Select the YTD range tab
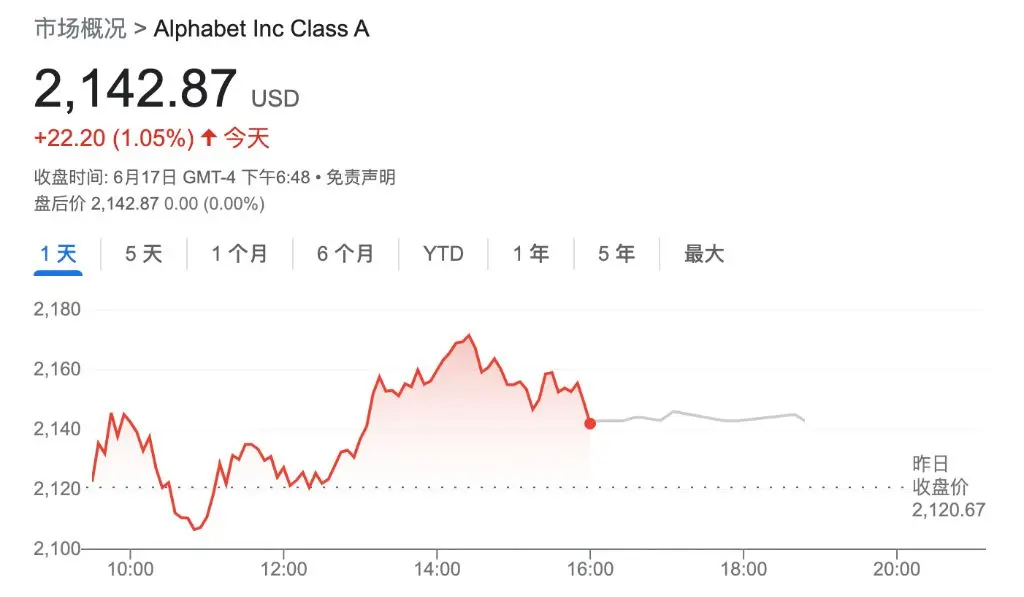The height and width of the screenshot is (597, 1024). click(x=443, y=254)
